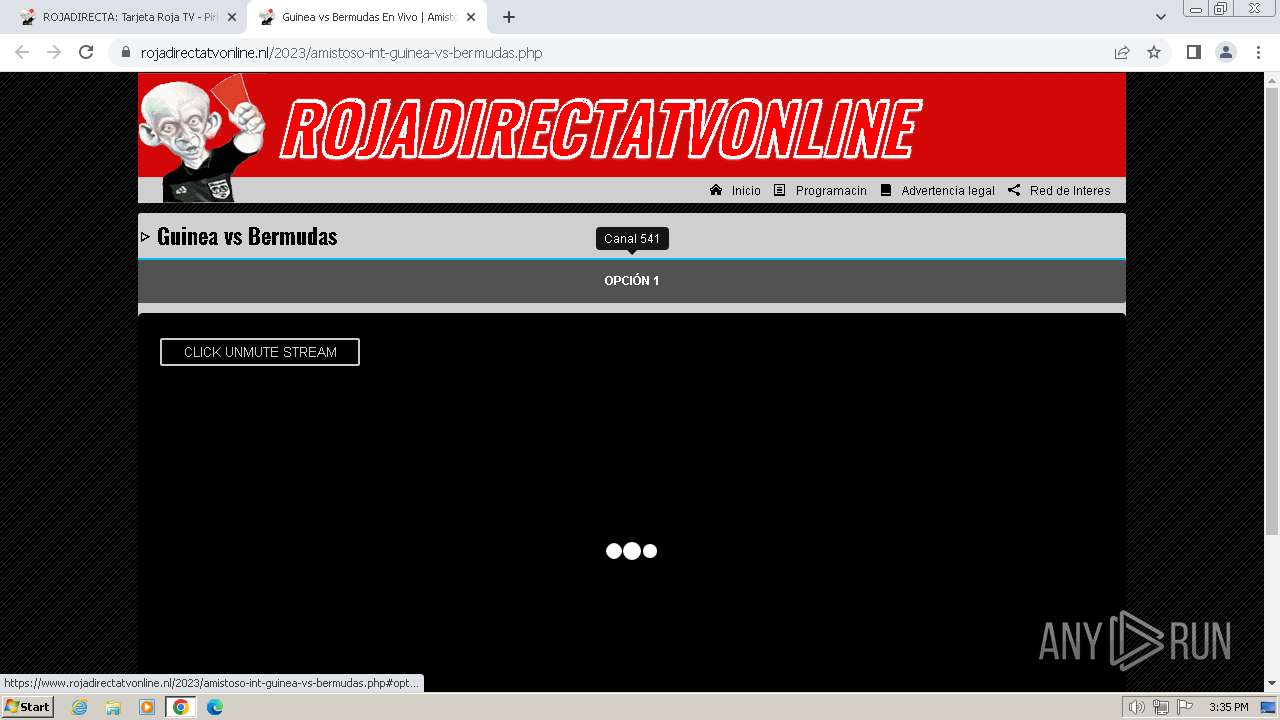1280x720 pixels.
Task: Open File Explorer from the taskbar
Action: (x=113, y=707)
